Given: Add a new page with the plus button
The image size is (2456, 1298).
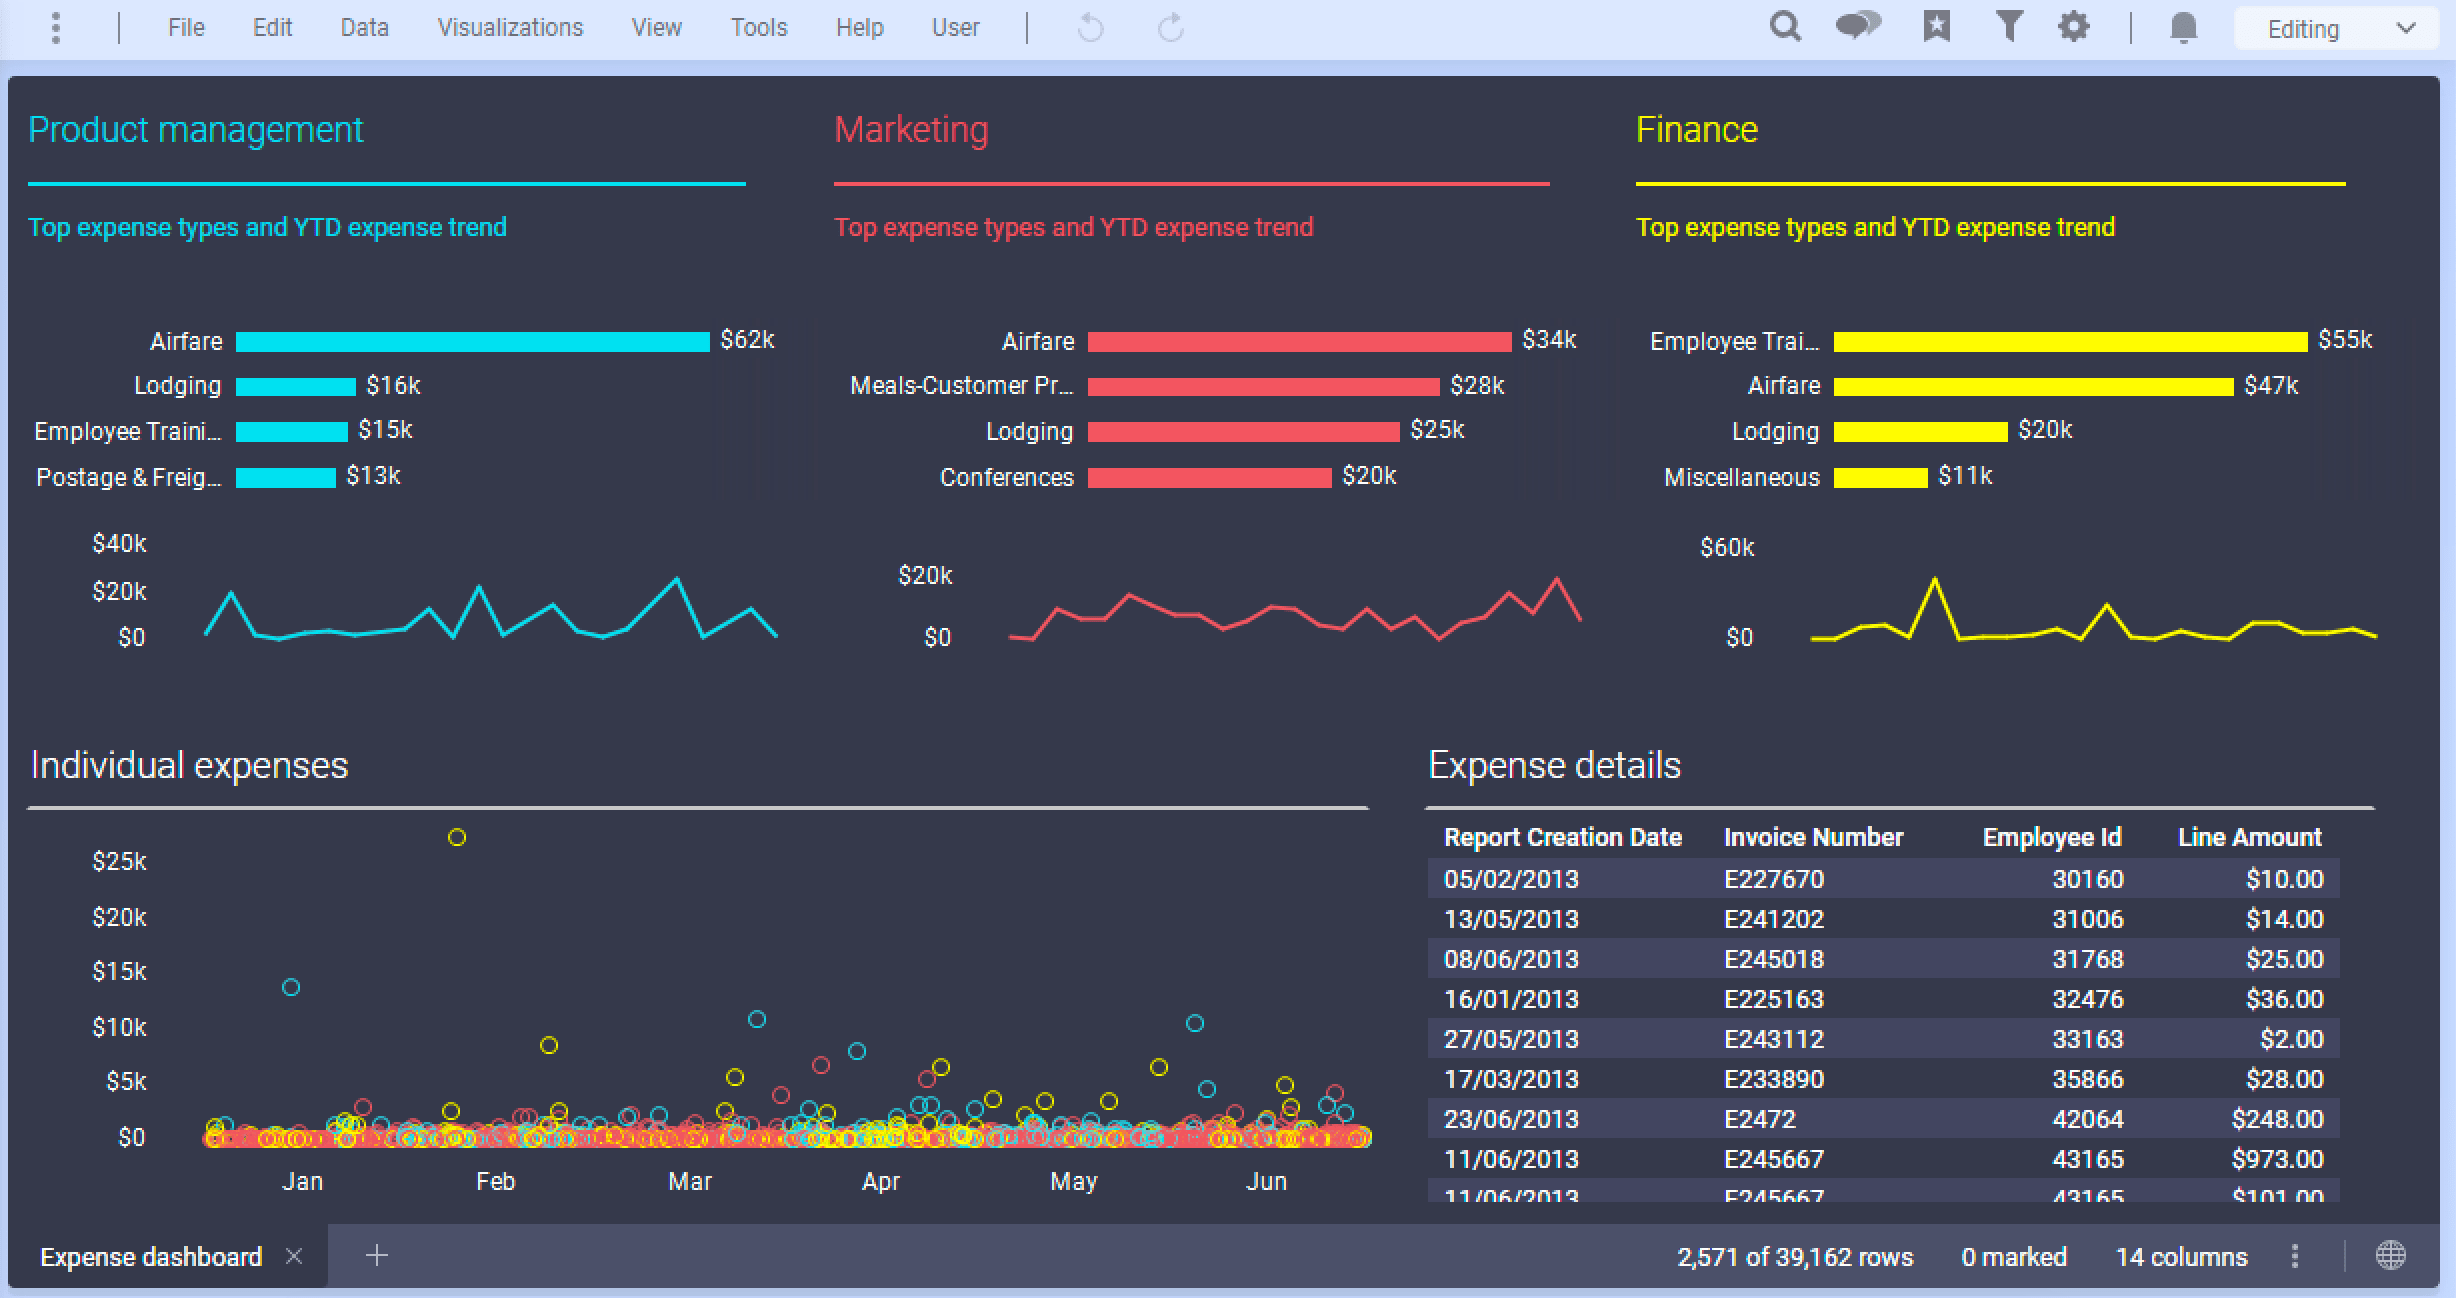Looking at the screenshot, I should click(378, 1256).
